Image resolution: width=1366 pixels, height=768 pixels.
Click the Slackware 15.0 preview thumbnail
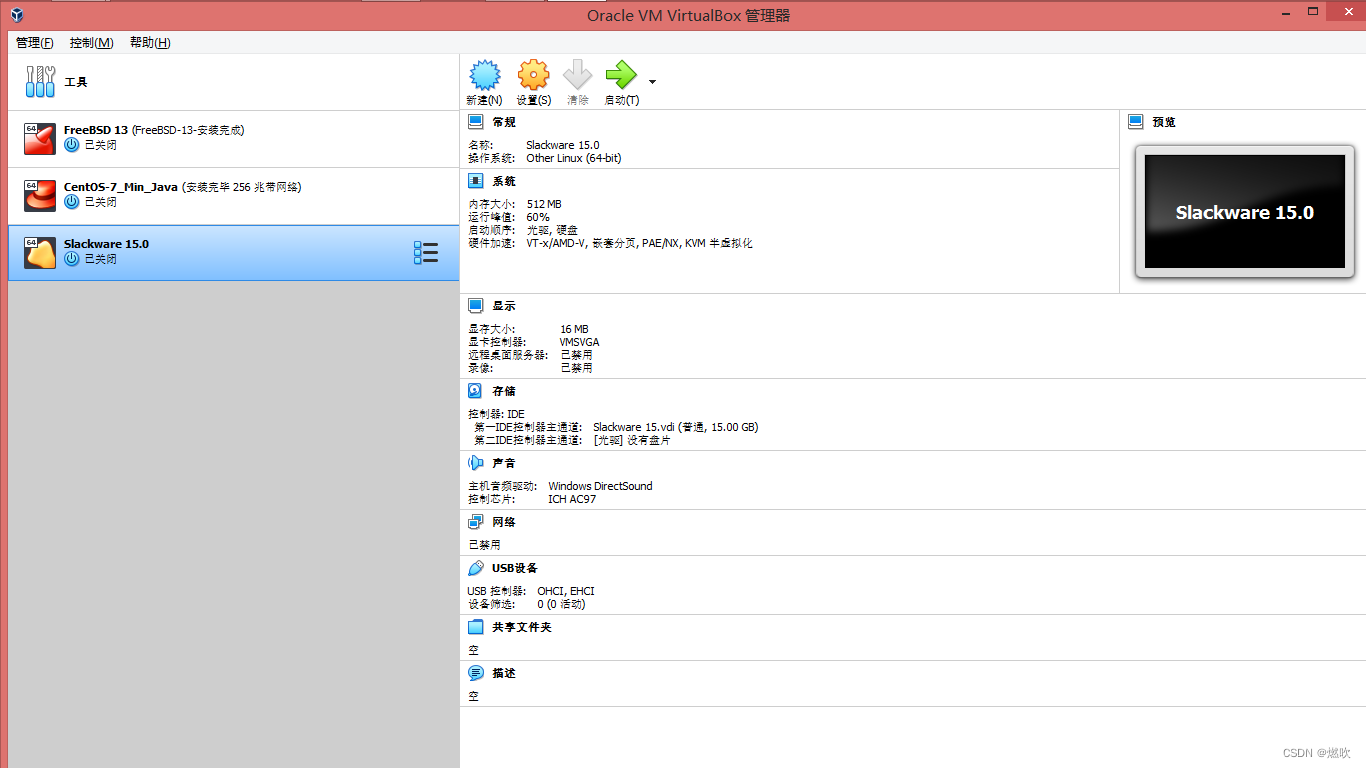click(1245, 212)
